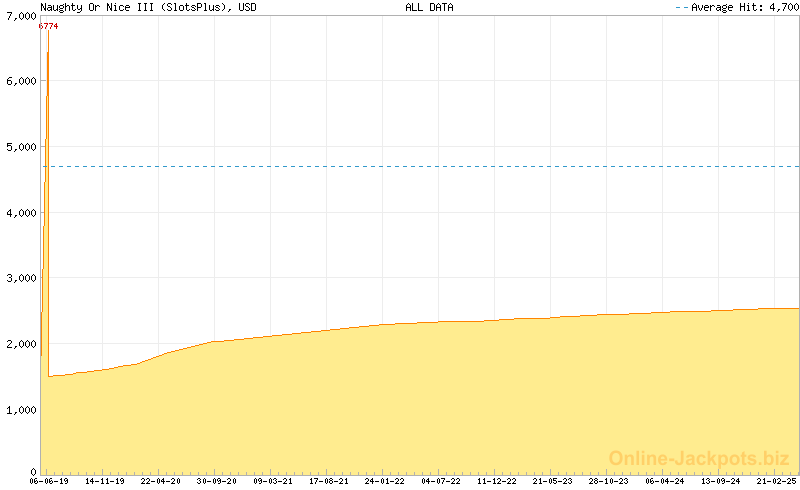Click the red 6774 peak value label
The height and width of the screenshot is (490, 800).
click(x=48, y=26)
